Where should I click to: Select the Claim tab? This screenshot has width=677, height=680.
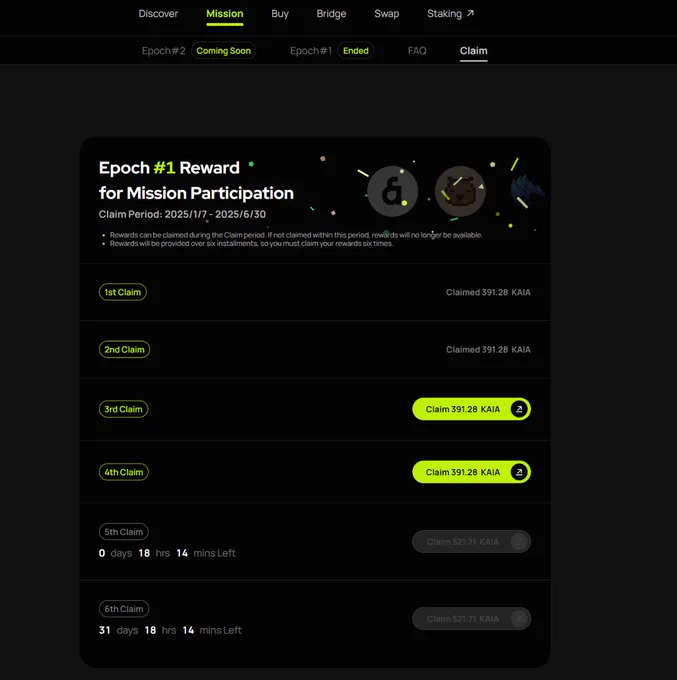click(x=474, y=51)
